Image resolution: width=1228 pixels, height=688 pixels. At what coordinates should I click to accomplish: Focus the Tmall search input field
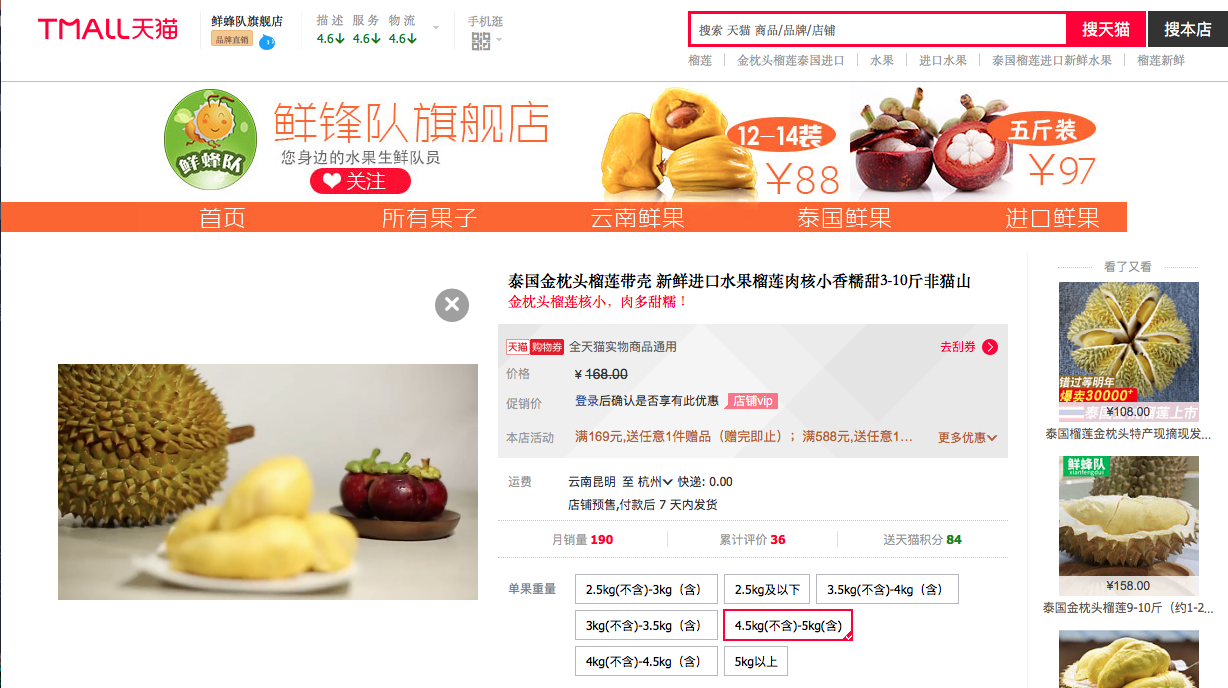coord(878,29)
